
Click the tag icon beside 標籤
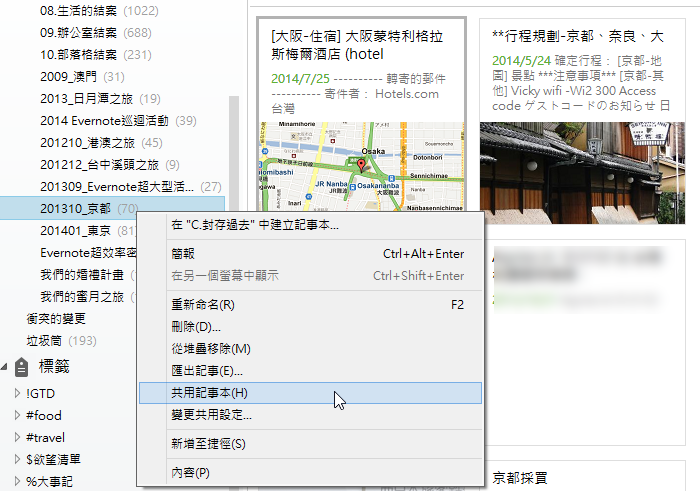click(x=21, y=367)
